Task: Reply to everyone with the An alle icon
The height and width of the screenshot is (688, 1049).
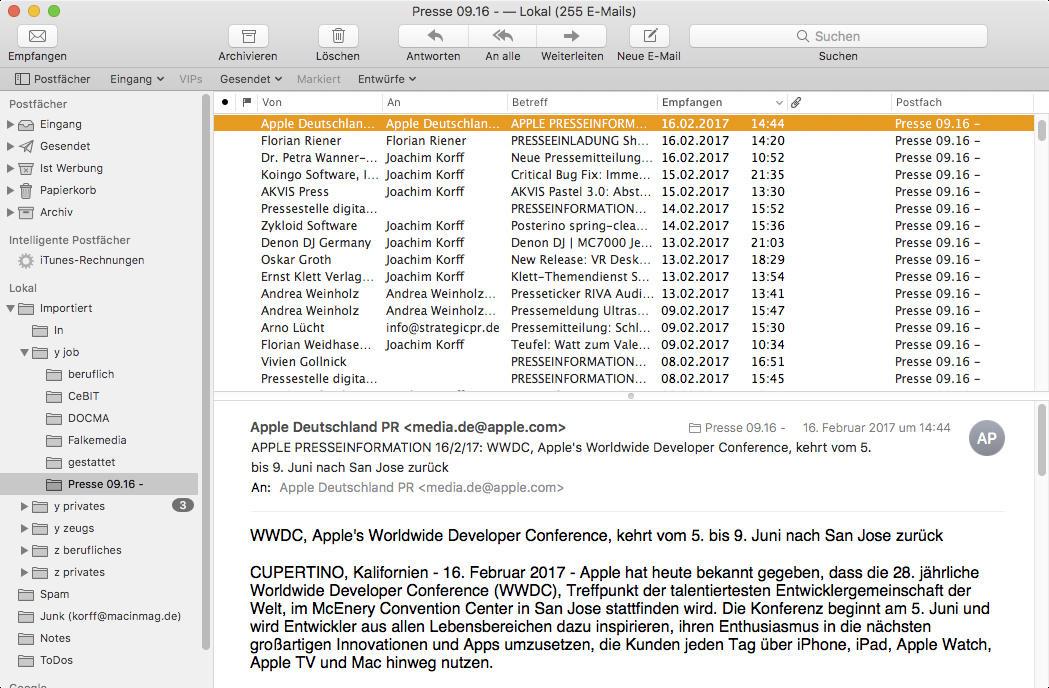Action: coord(502,36)
